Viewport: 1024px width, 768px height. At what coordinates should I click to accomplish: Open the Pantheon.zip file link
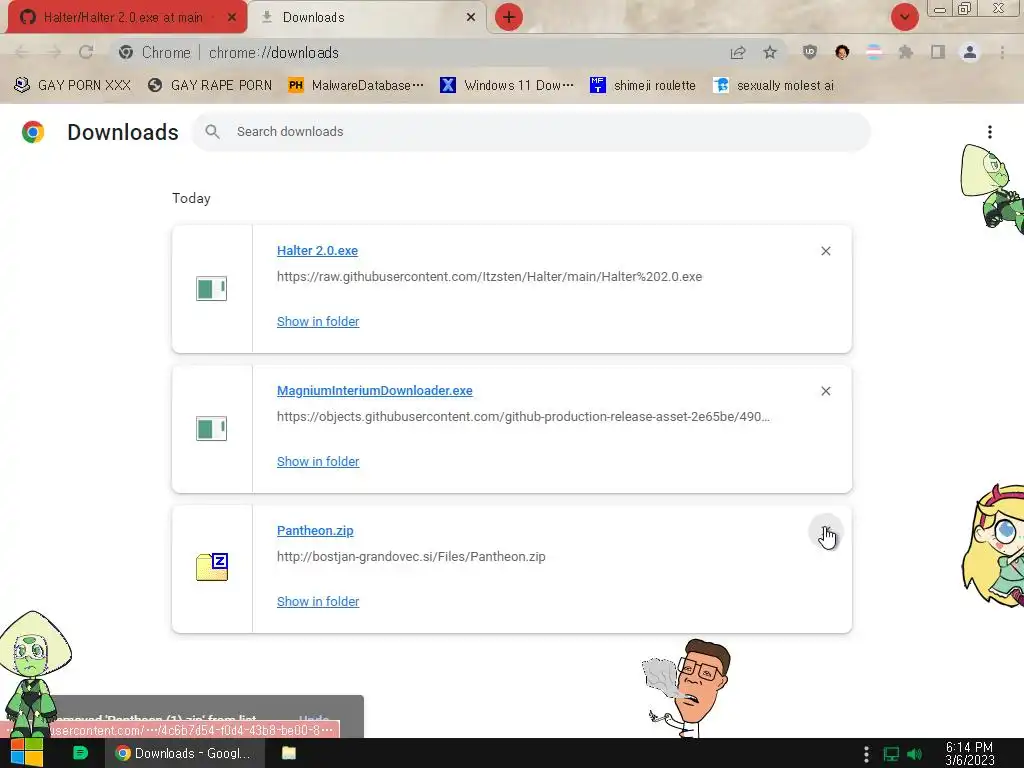(315, 531)
